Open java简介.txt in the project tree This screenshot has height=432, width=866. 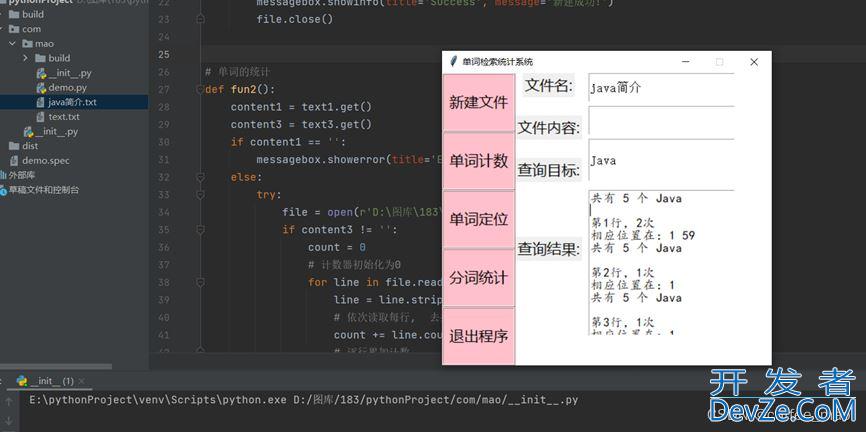(x=72, y=102)
